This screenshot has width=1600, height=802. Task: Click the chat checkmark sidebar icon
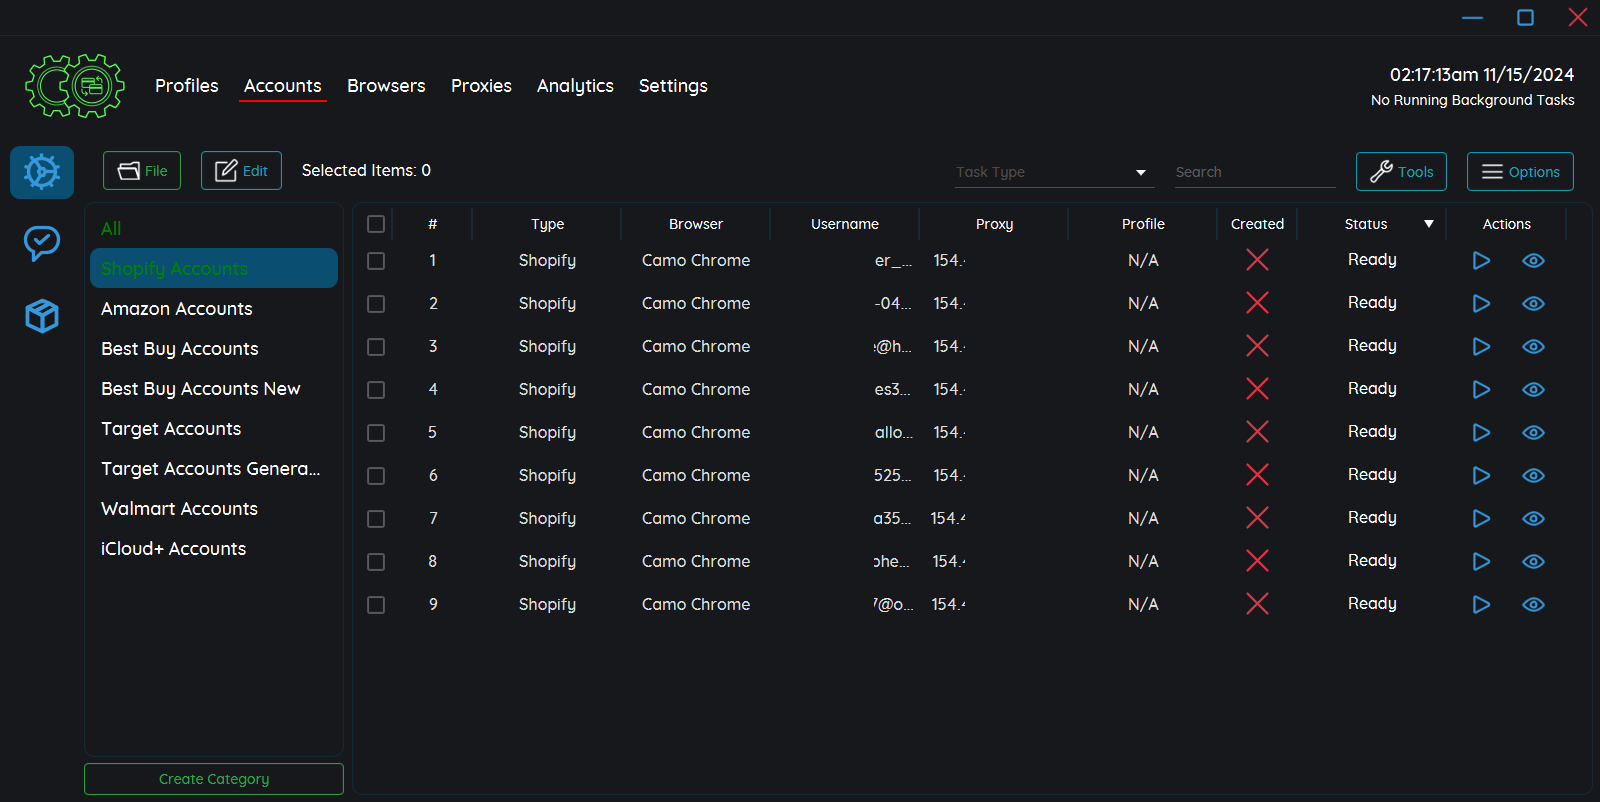point(42,243)
